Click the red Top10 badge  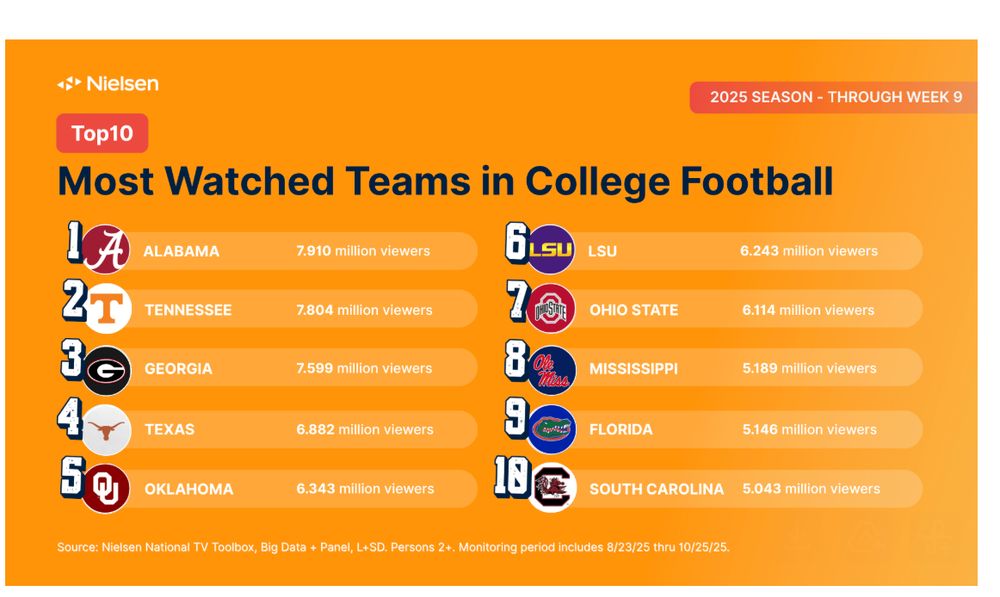(x=102, y=133)
